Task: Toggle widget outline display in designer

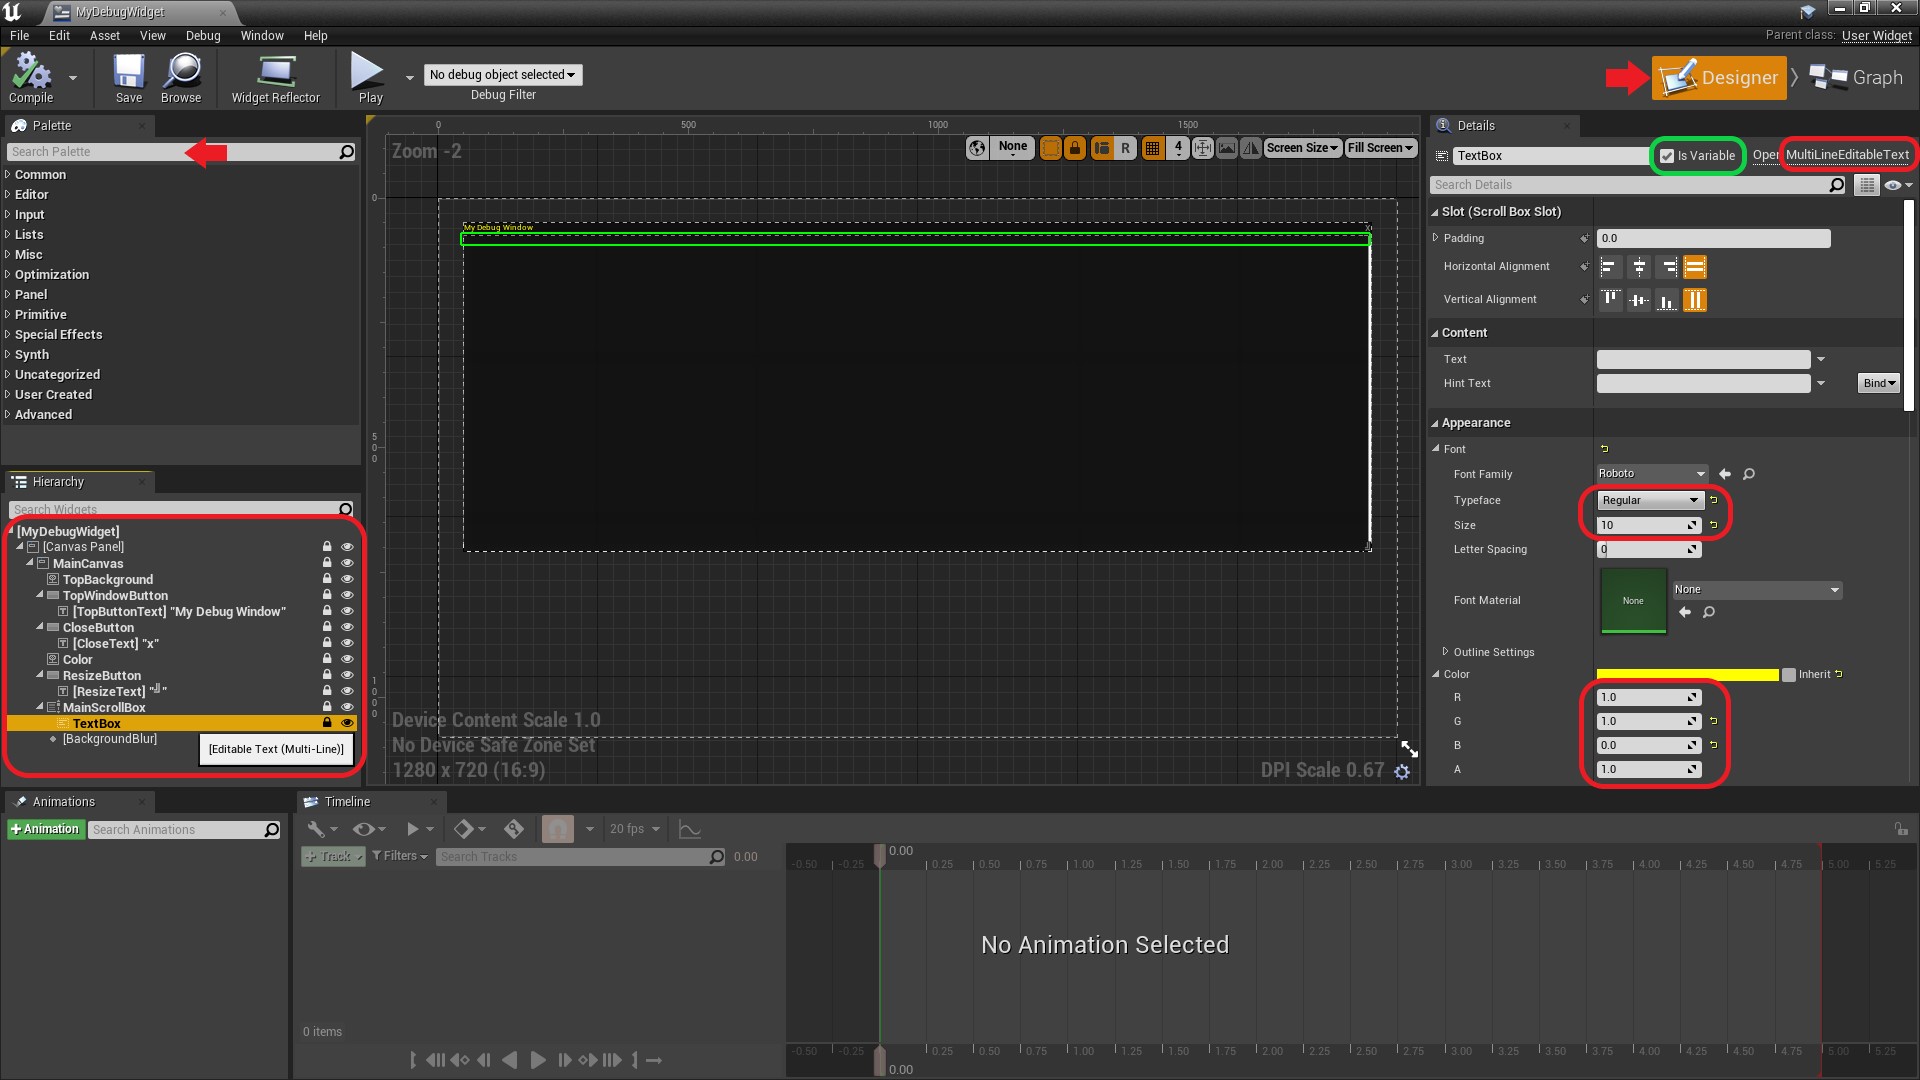Action: (1051, 148)
